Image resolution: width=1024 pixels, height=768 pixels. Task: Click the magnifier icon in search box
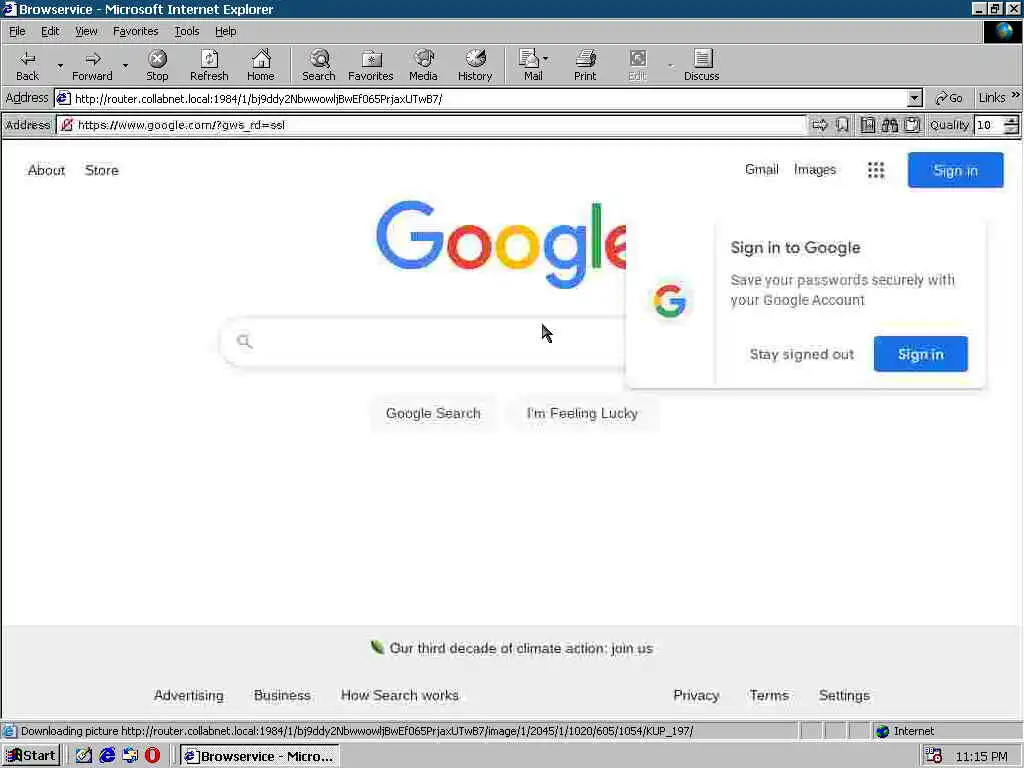click(x=244, y=341)
